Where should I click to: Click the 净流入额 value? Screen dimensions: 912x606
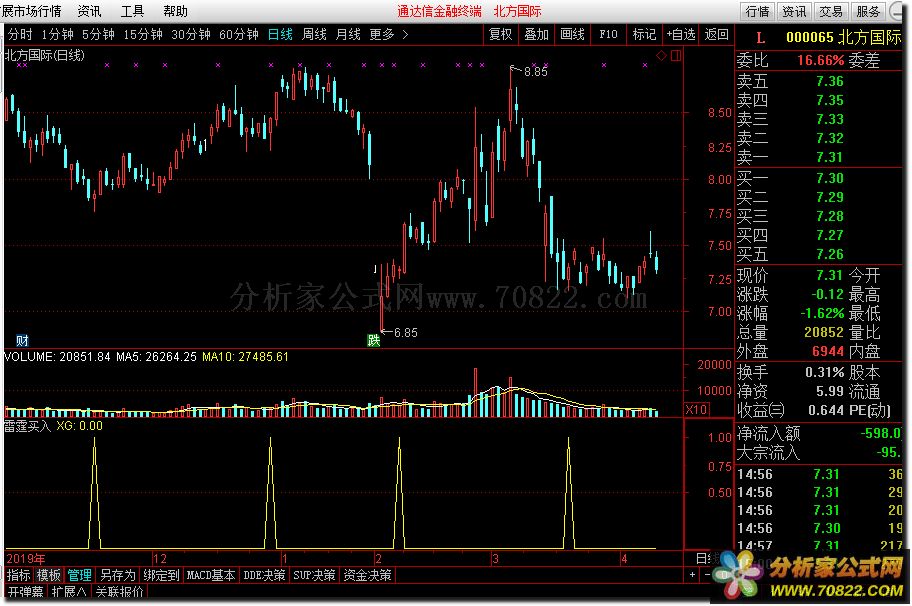882,433
